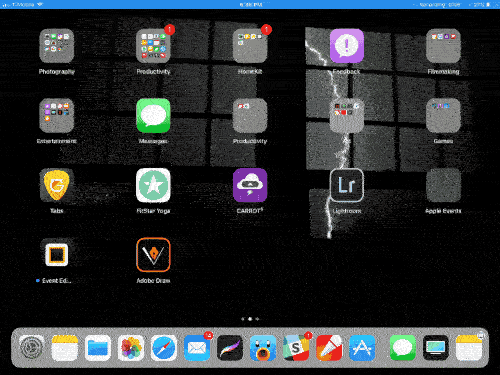Open the Messages app on home screen

[x=153, y=115]
